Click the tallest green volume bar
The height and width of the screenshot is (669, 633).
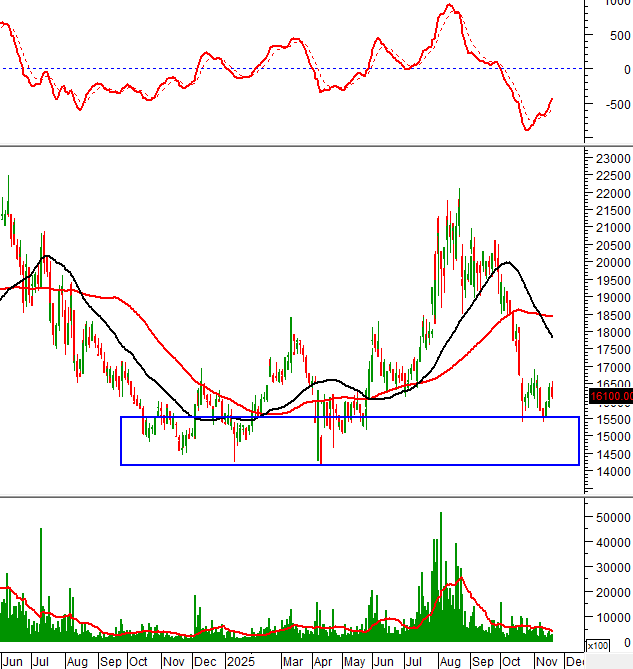[440, 575]
